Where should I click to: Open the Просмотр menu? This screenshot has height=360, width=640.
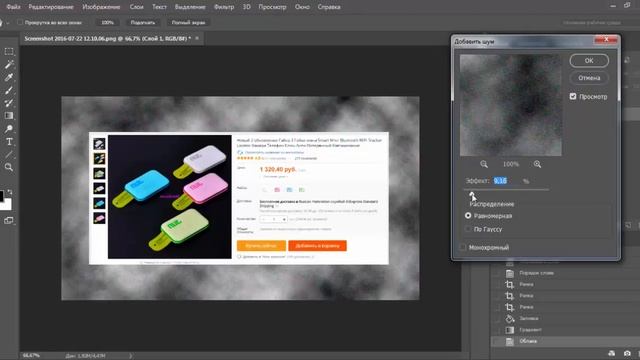[x=272, y=7]
